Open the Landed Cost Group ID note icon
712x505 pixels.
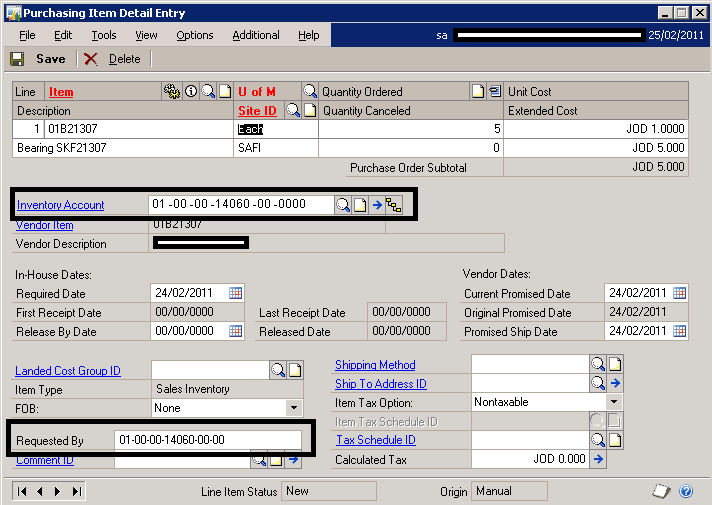pos(295,370)
